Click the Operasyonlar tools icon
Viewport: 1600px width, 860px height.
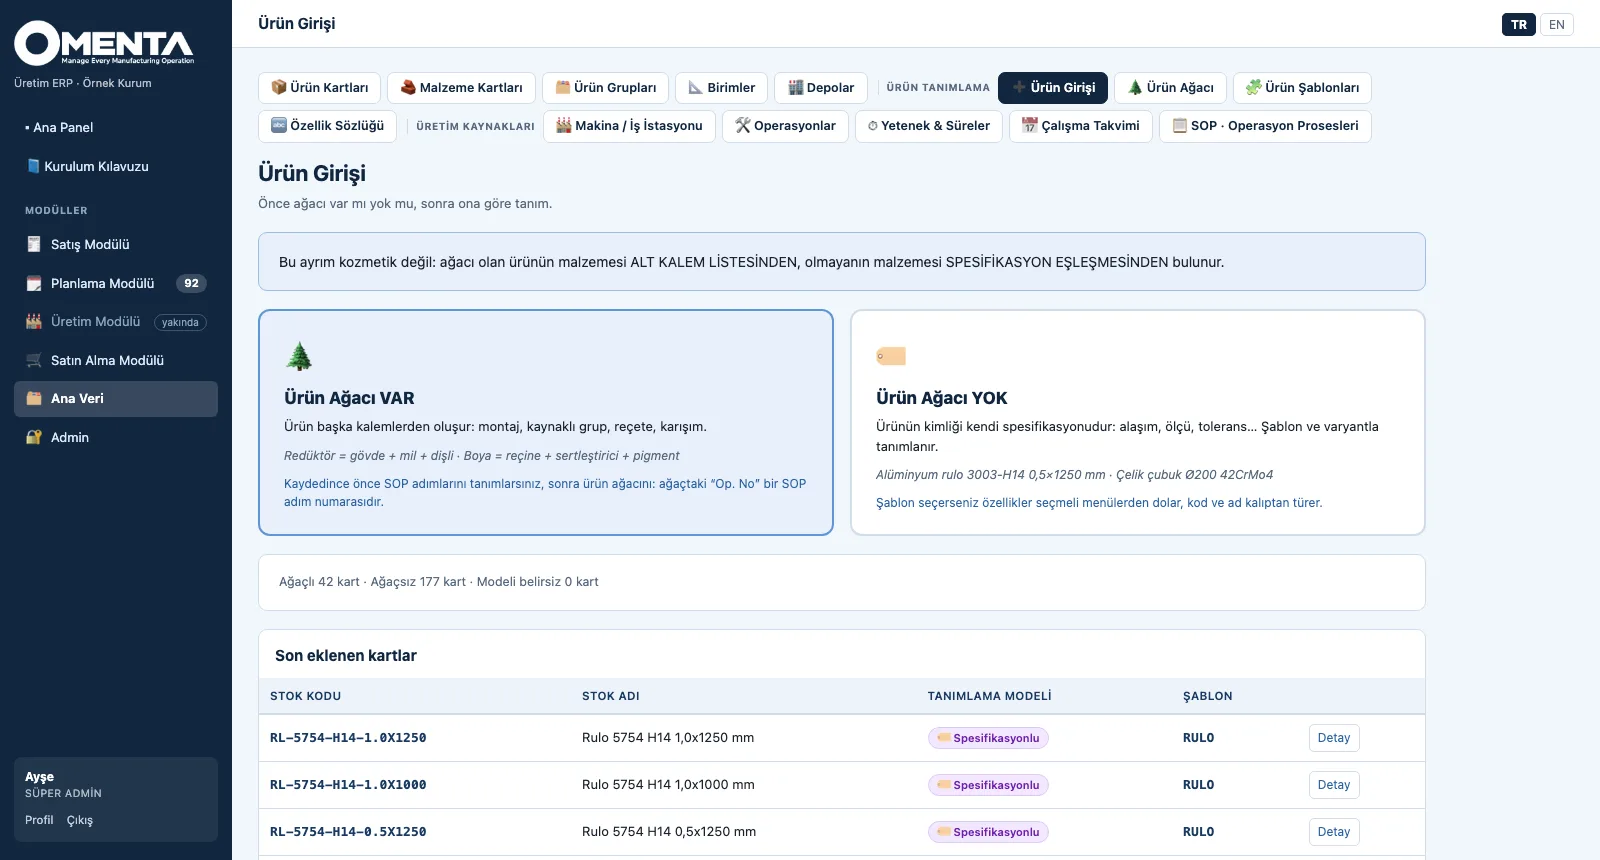743,125
